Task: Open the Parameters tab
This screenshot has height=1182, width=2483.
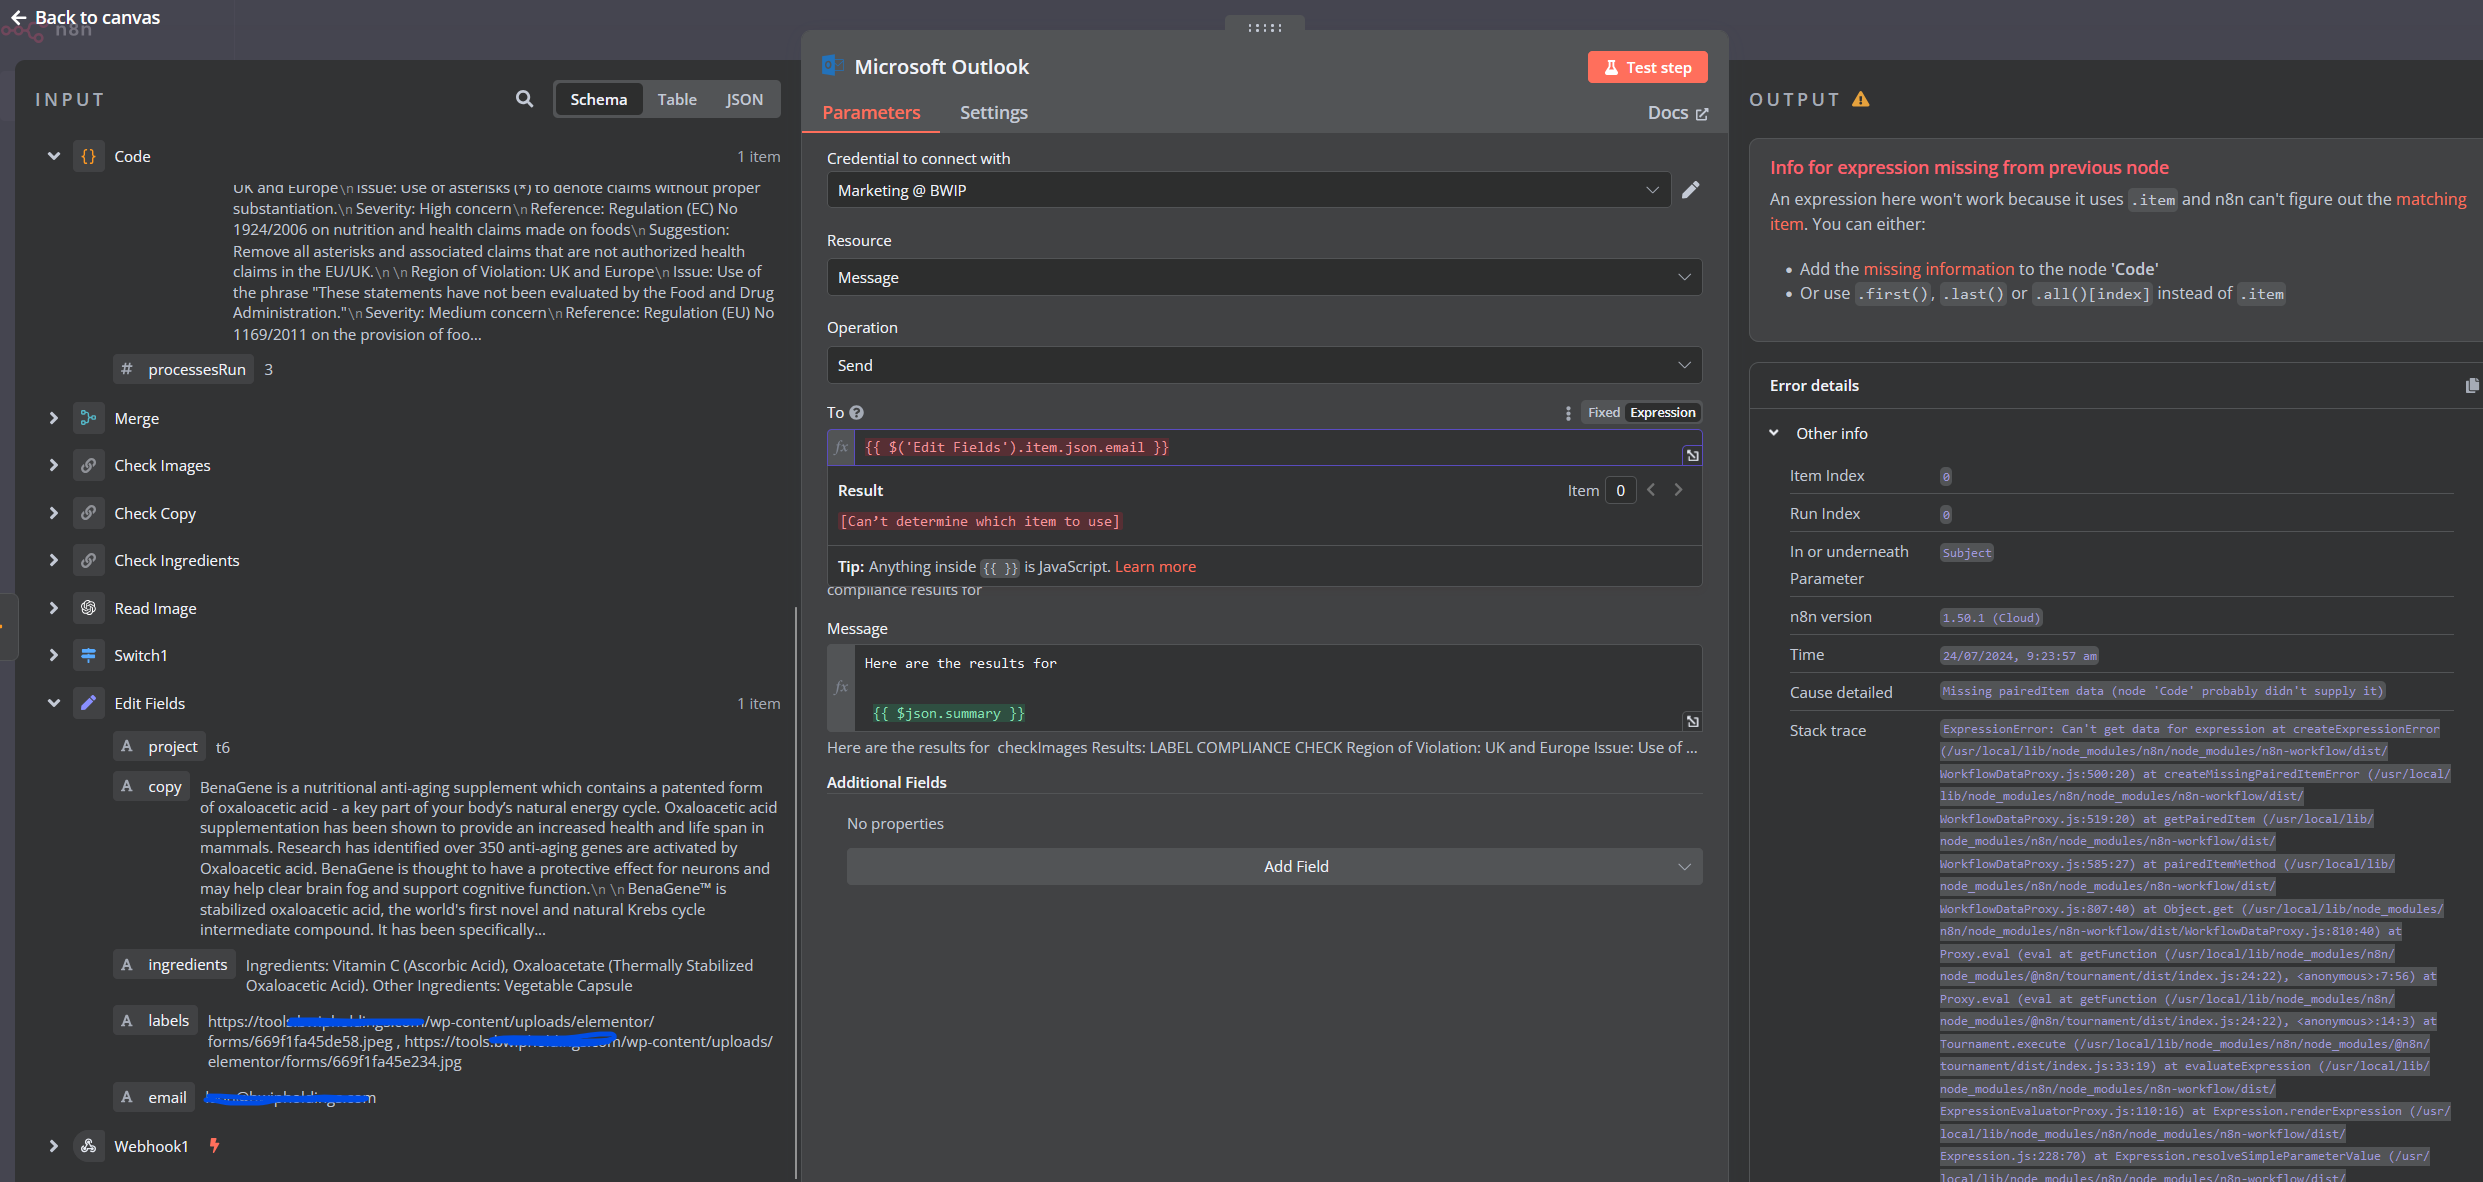Action: tap(871, 112)
